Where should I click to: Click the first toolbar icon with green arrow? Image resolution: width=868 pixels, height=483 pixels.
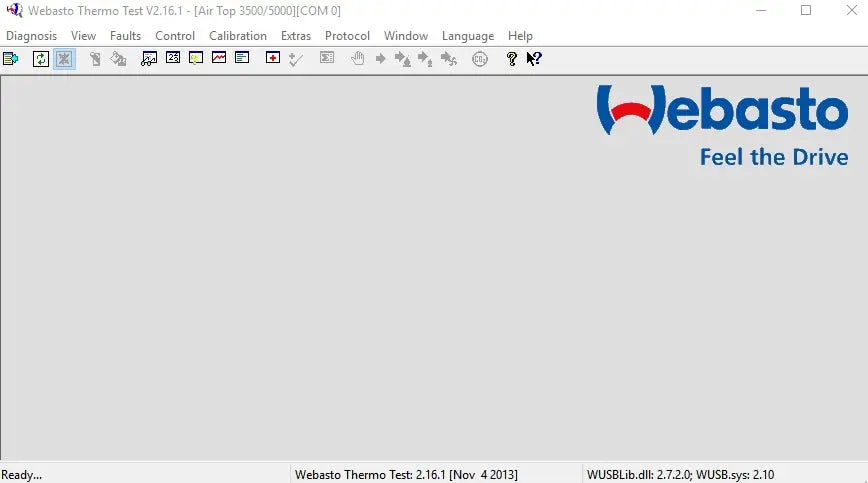click(x=10, y=59)
